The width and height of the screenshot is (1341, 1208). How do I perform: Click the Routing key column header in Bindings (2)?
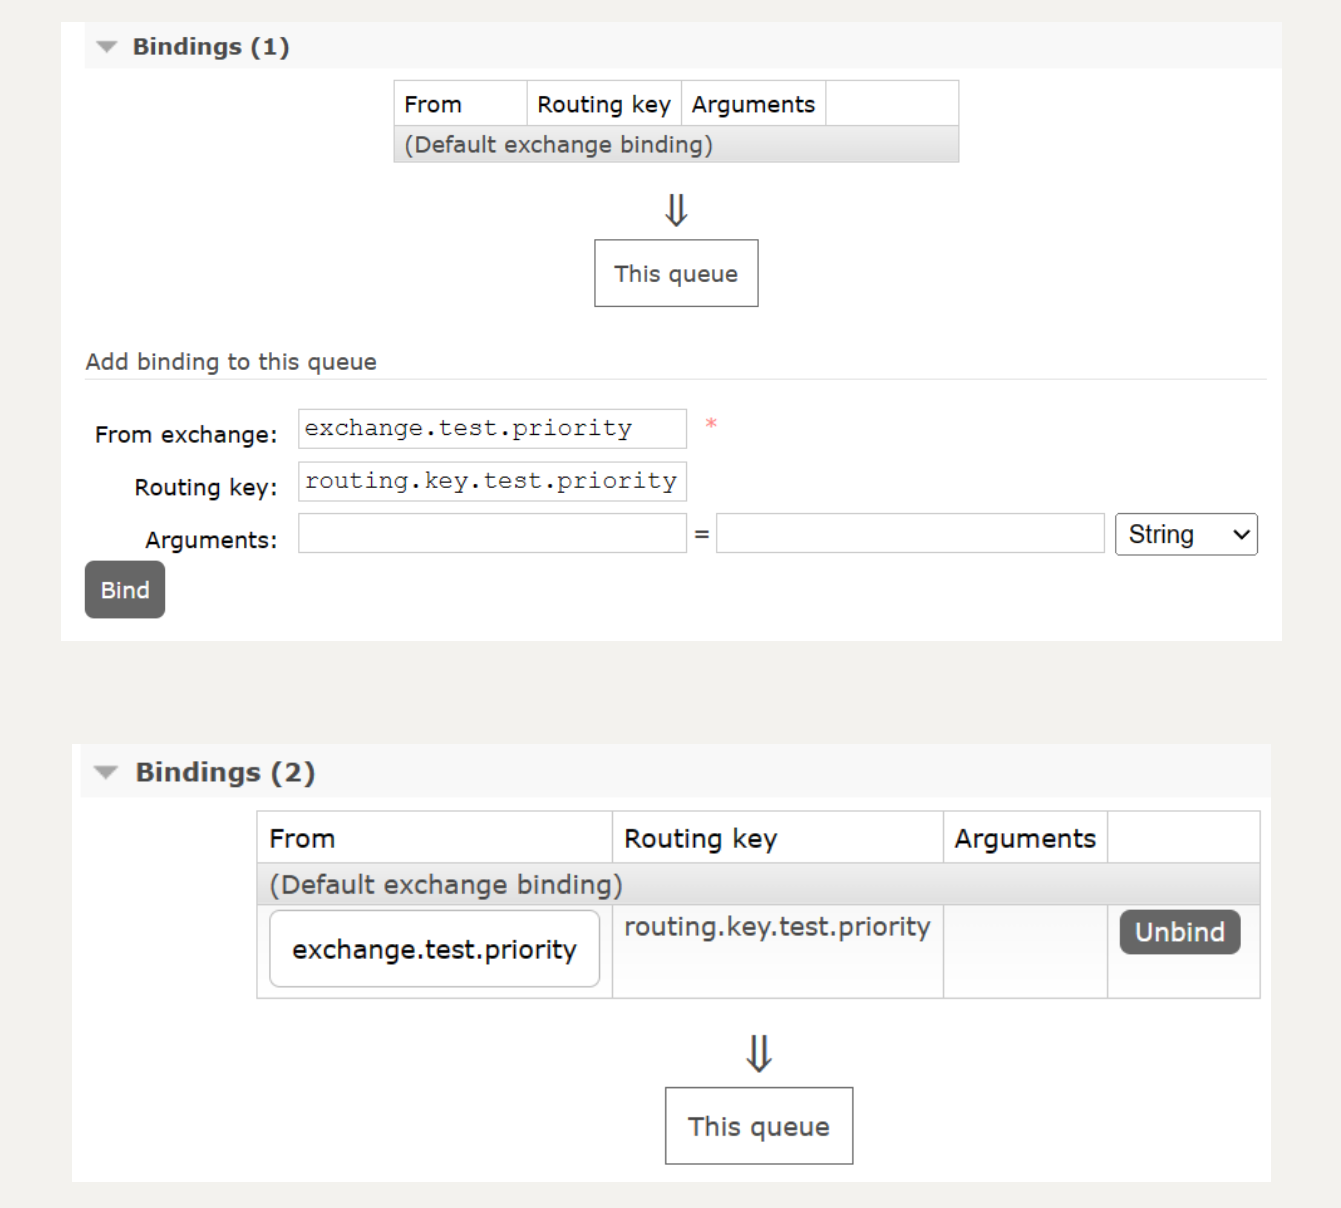point(700,838)
